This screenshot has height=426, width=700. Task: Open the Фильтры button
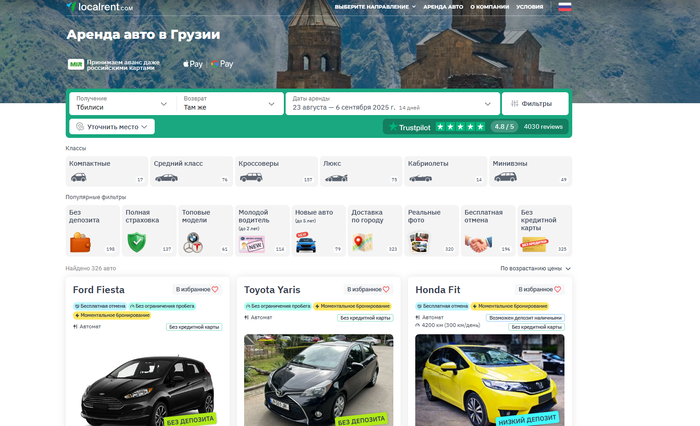click(535, 104)
